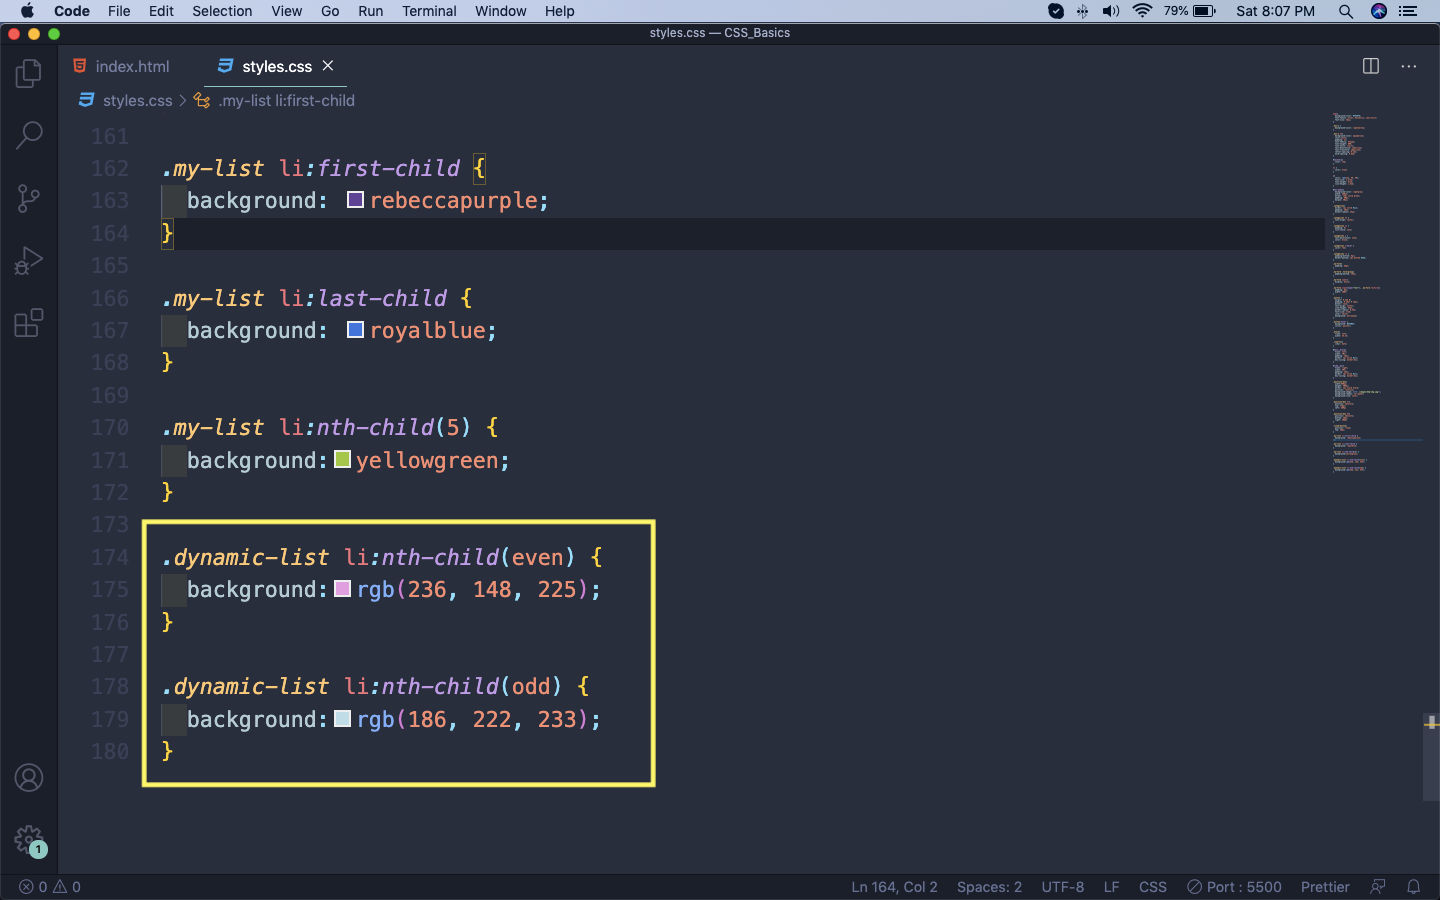Open the Manage gear settings icon
The height and width of the screenshot is (900, 1440).
29,840
